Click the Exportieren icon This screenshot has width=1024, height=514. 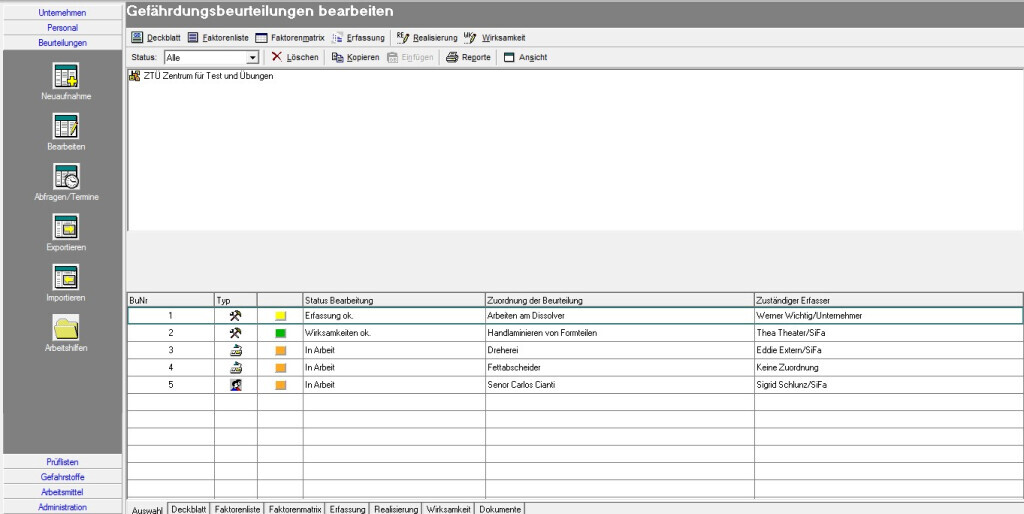coord(63,227)
